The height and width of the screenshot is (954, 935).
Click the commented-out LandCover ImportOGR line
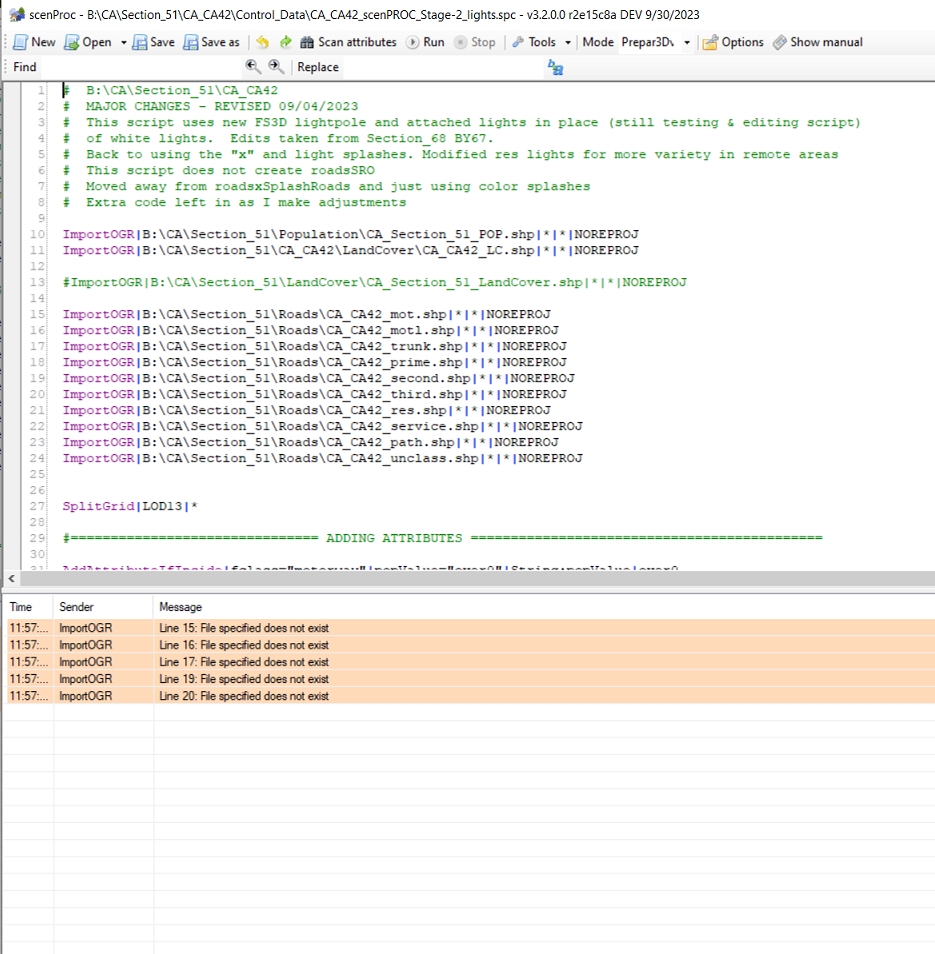coord(375,282)
